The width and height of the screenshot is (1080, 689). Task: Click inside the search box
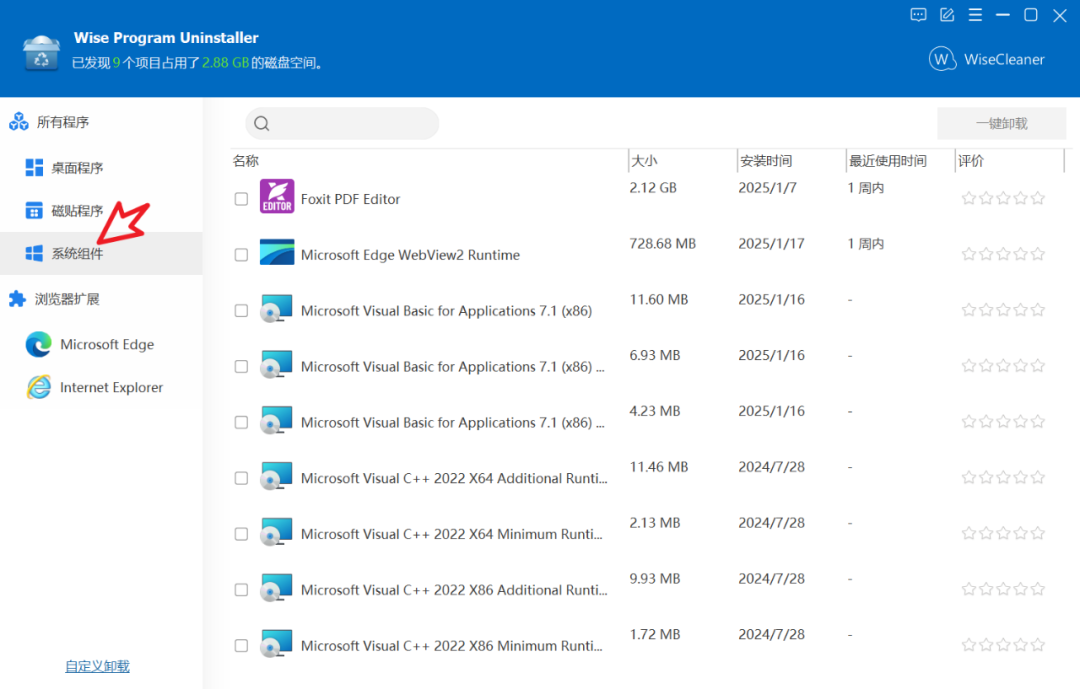pyautogui.click(x=342, y=123)
